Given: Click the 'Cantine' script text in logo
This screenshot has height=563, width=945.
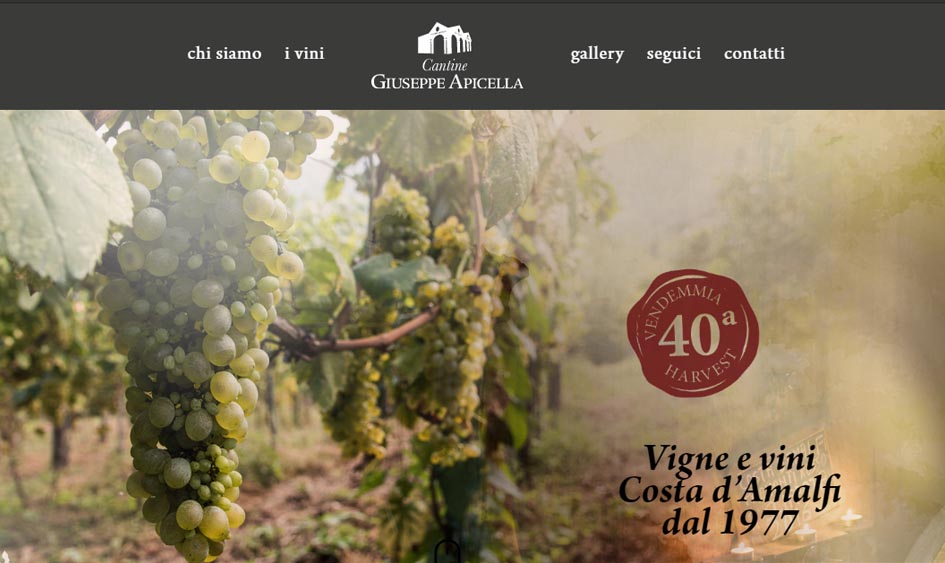Looking at the screenshot, I should pos(445,64).
